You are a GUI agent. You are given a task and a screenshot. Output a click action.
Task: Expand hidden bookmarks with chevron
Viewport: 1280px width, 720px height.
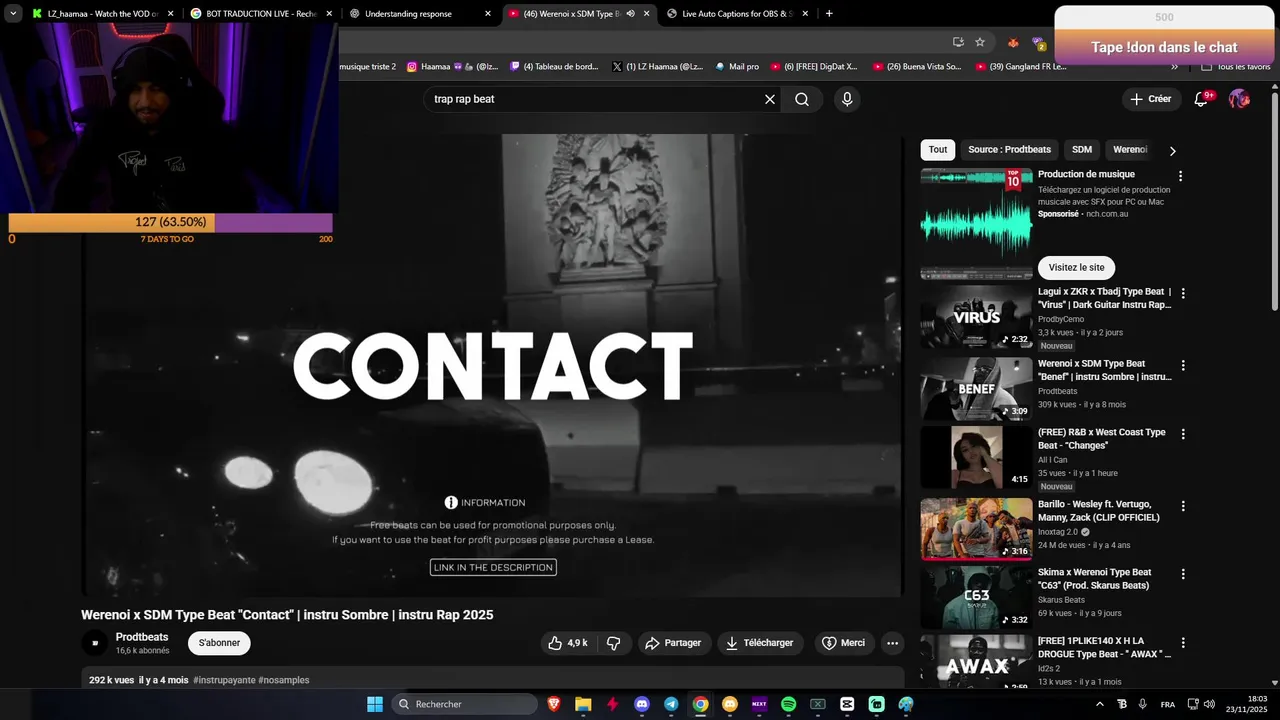click(x=1175, y=67)
